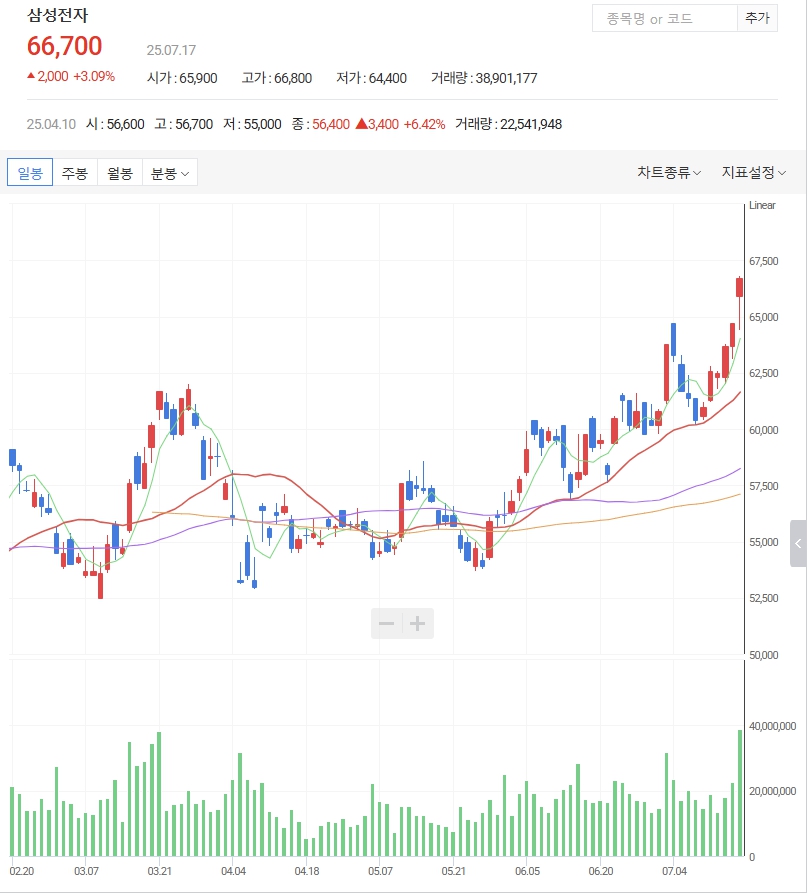This screenshot has height=896, width=808.
Task: Open the 지표설정 indicator settings dropdown
Action: pyautogui.click(x=754, y=172)
